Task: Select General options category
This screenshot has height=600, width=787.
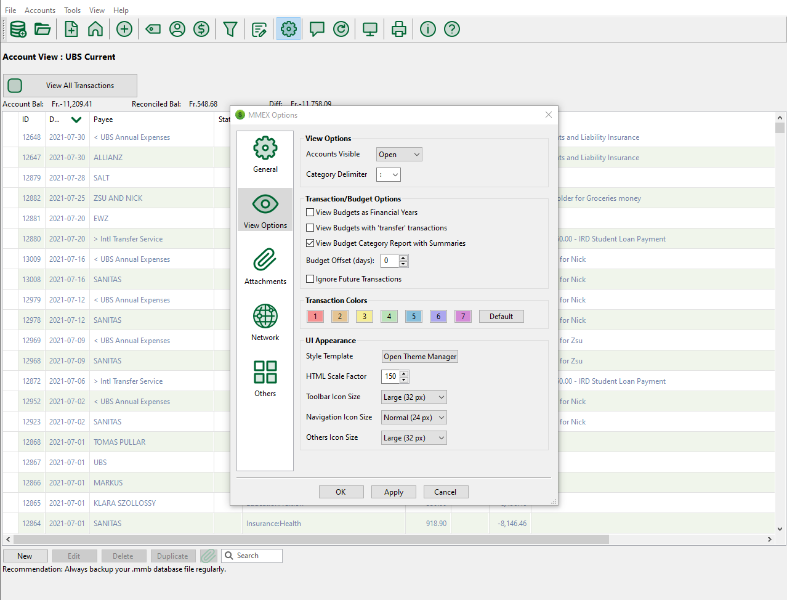Action: point(265,154)
